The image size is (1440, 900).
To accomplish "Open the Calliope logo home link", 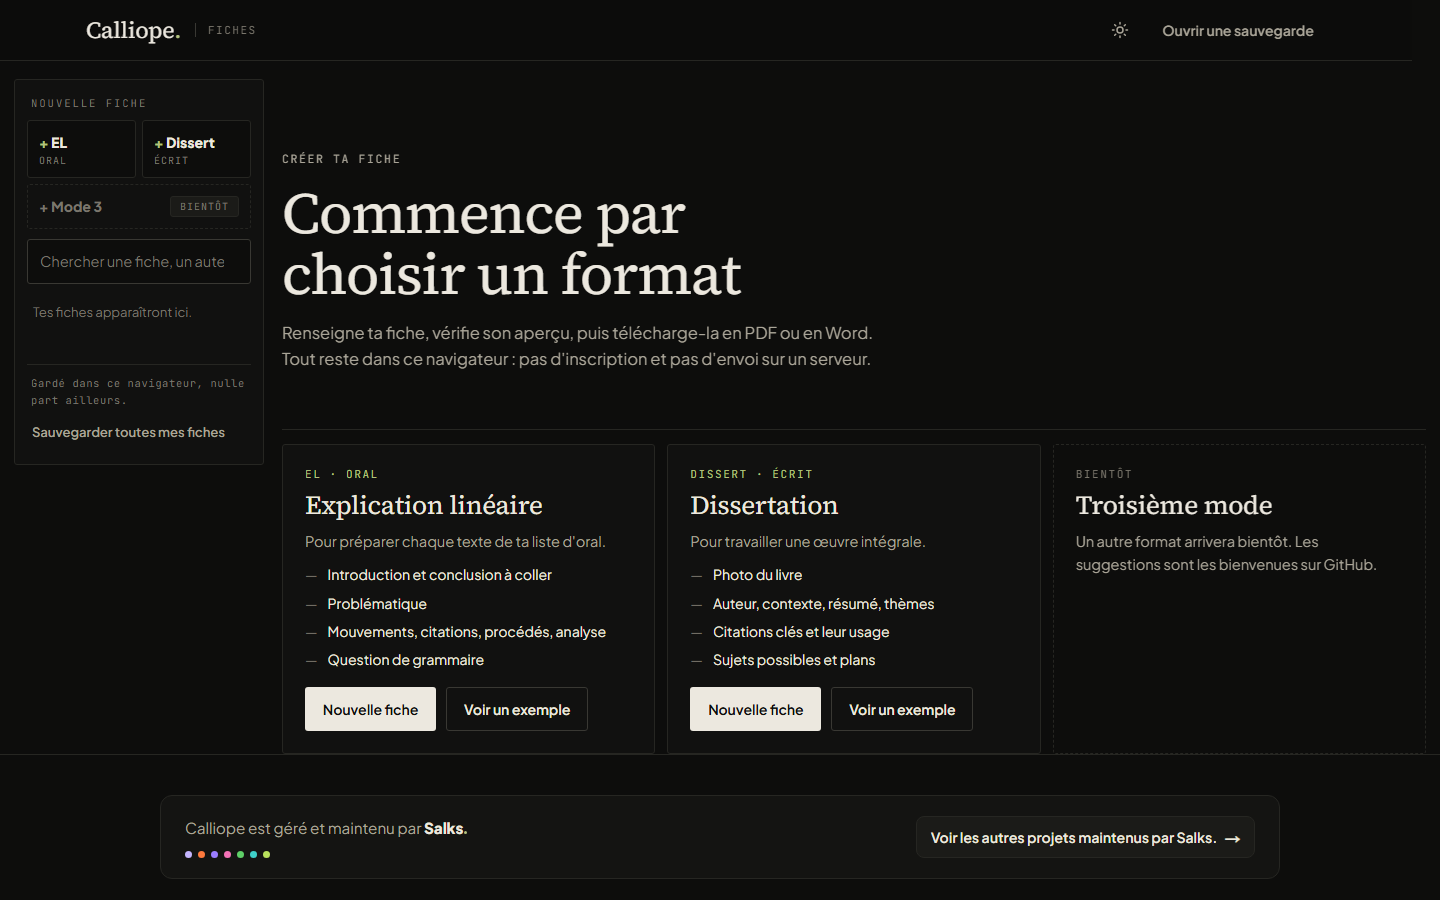I will (133, 30).
